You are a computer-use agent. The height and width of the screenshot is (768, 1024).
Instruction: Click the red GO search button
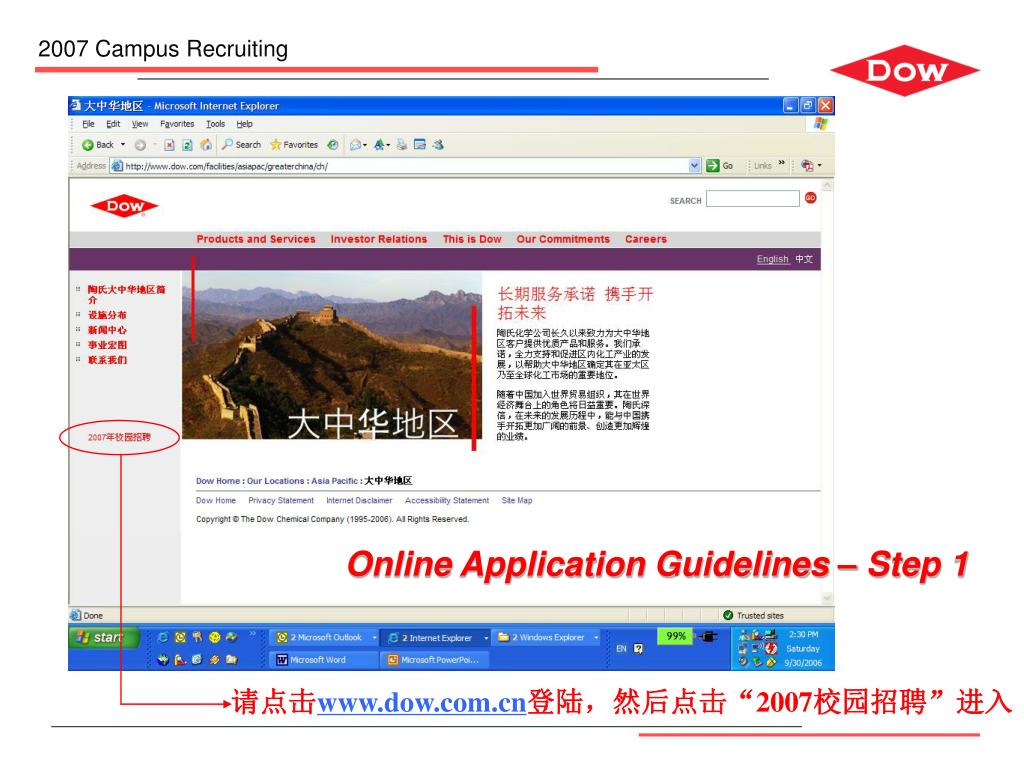[810, 198]
